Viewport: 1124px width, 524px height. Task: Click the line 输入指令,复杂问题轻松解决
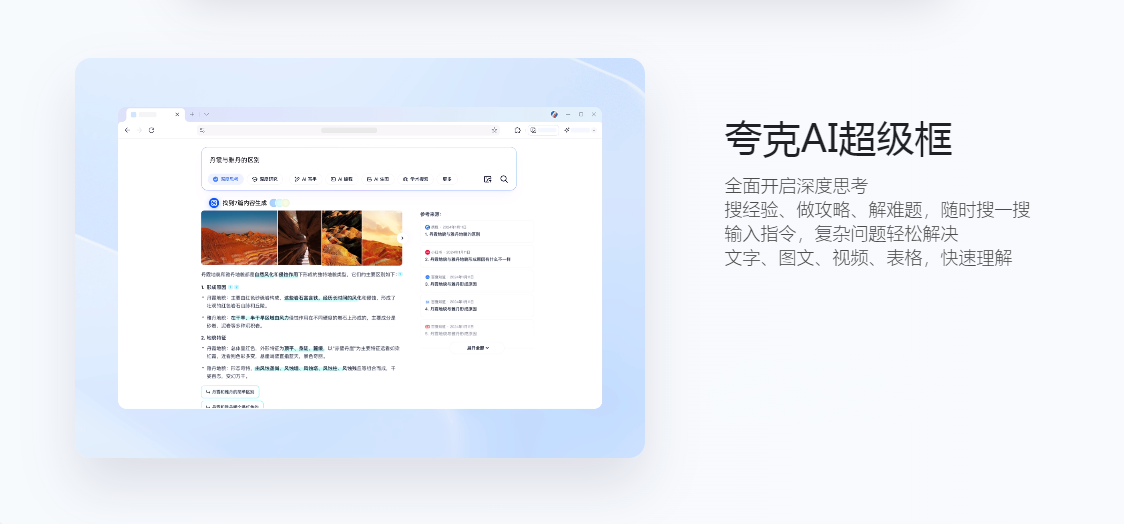click(841, 234)
